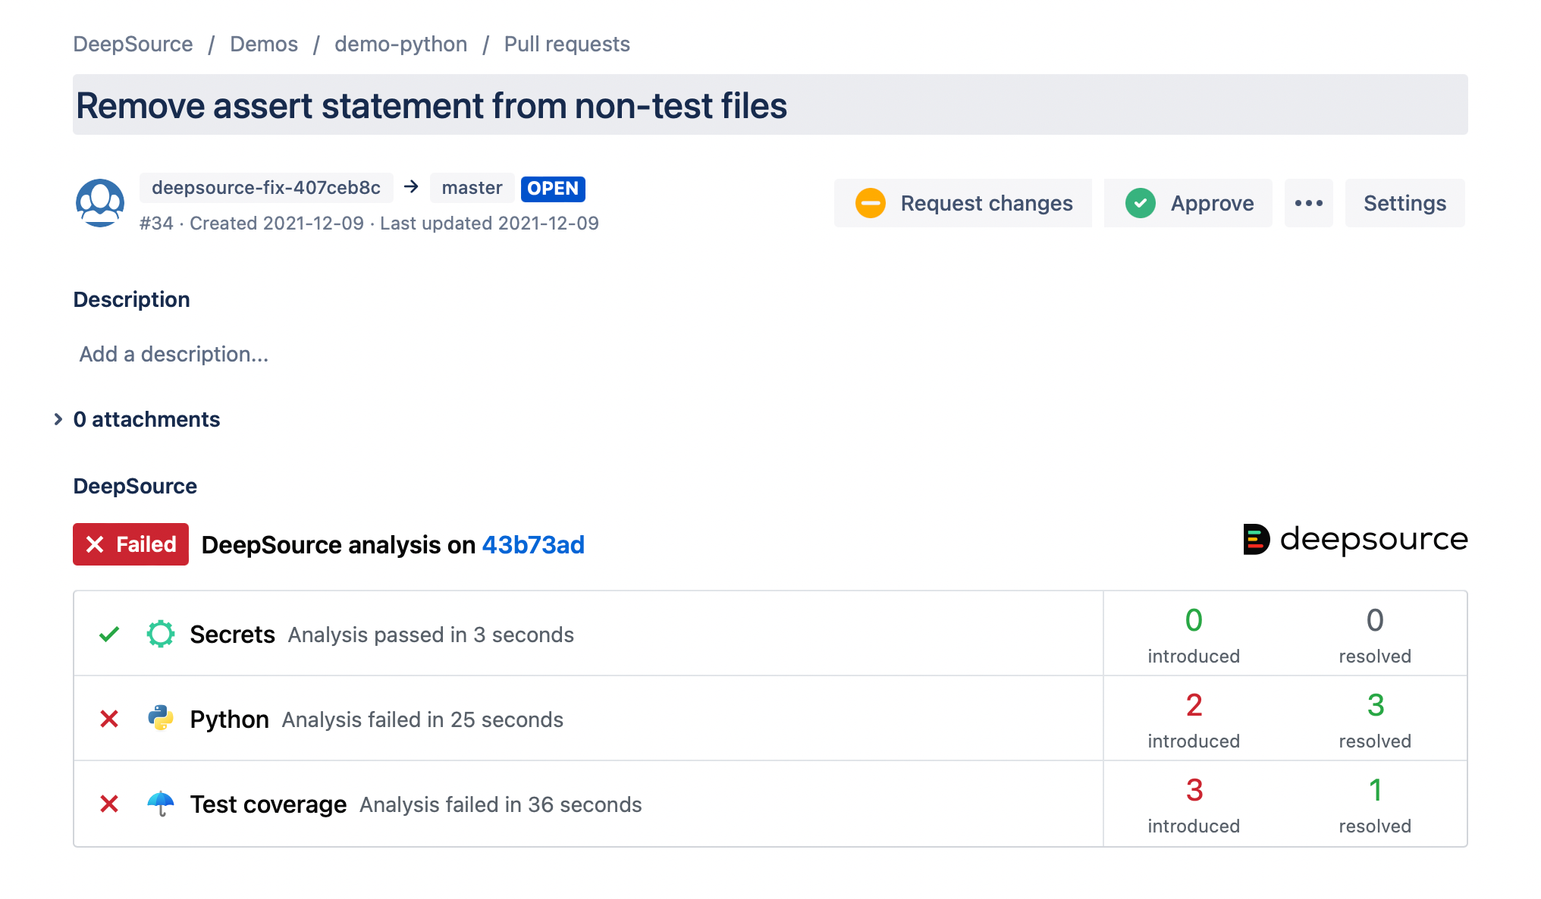
Task: Click Add a description field
Action: pyautogui.click(x=174, y=354)
